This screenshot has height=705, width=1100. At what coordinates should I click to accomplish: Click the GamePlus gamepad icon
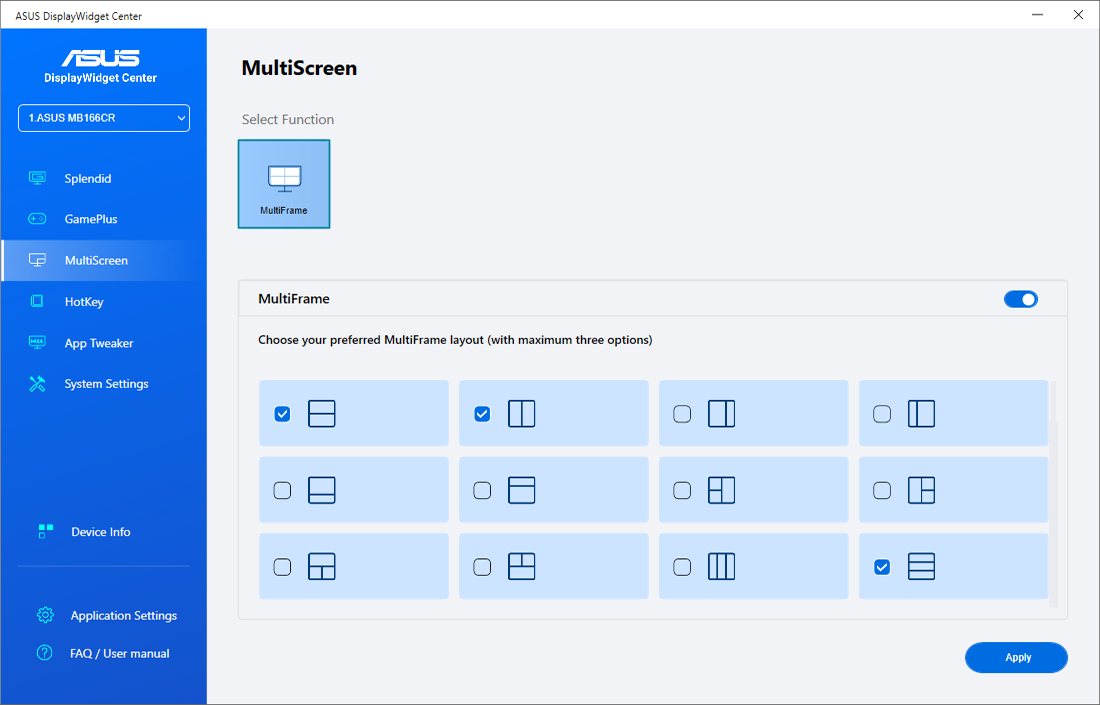pos(37,219)
